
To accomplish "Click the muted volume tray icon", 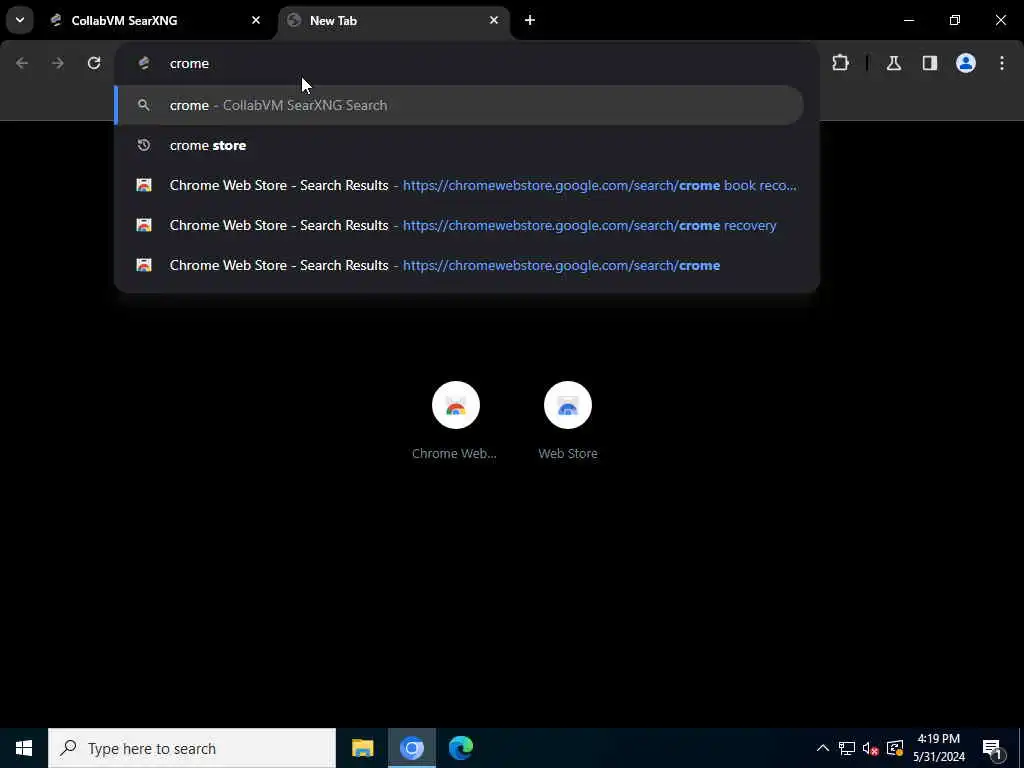I will pos(871,748).
